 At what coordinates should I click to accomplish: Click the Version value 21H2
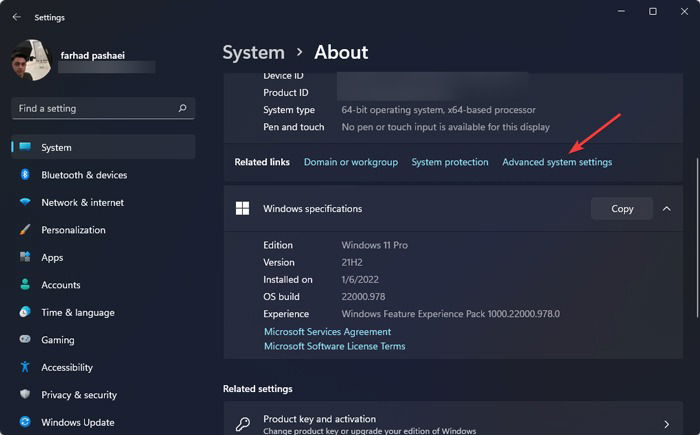click(x=352, y=262)
